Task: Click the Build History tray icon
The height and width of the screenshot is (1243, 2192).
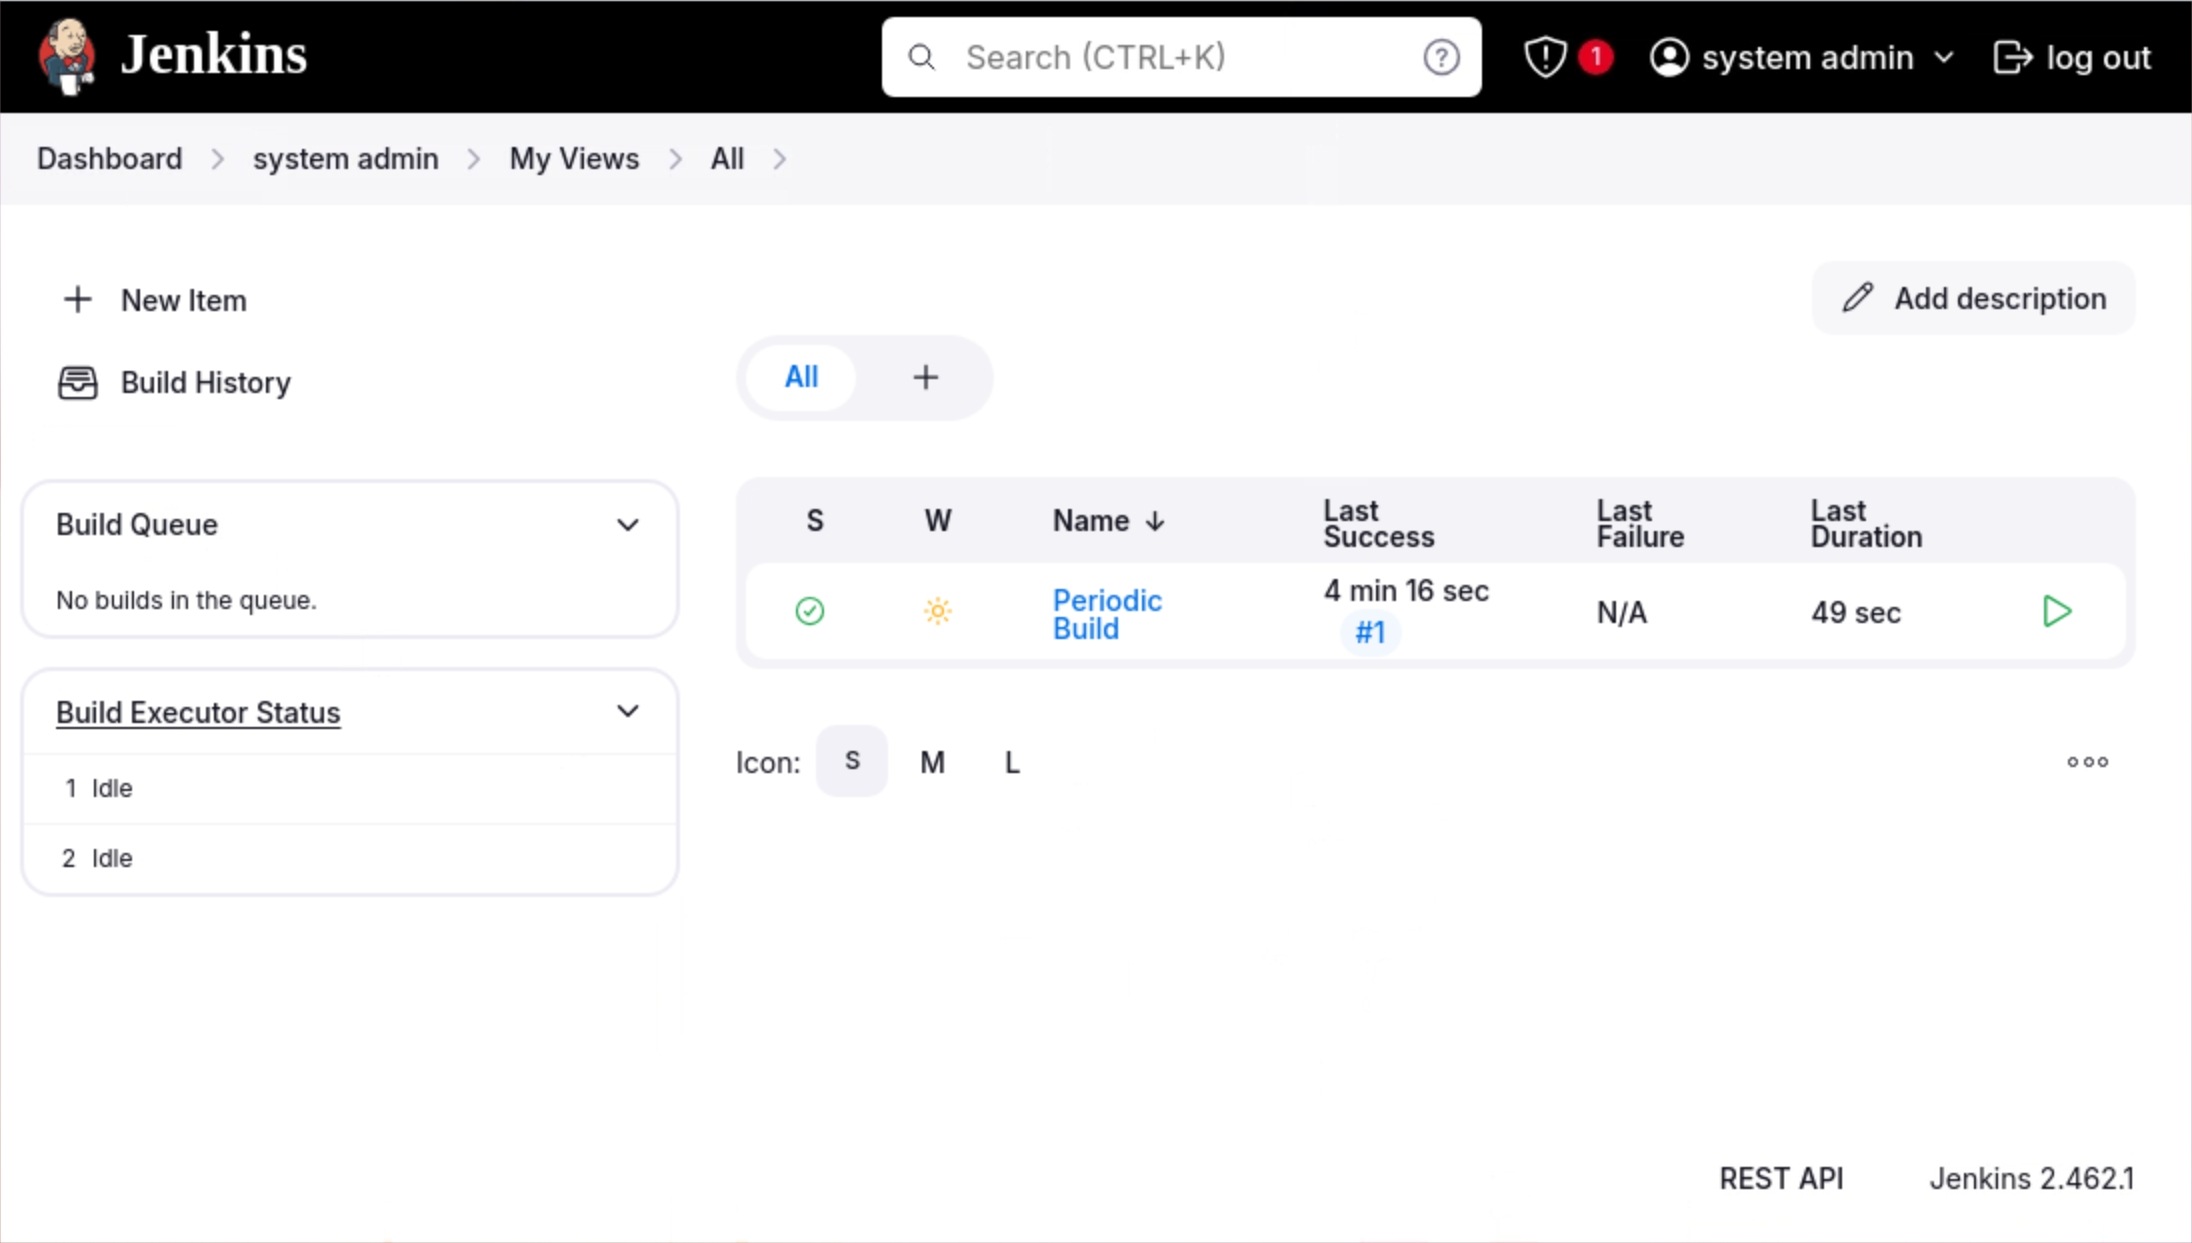Action: [77, 383]
